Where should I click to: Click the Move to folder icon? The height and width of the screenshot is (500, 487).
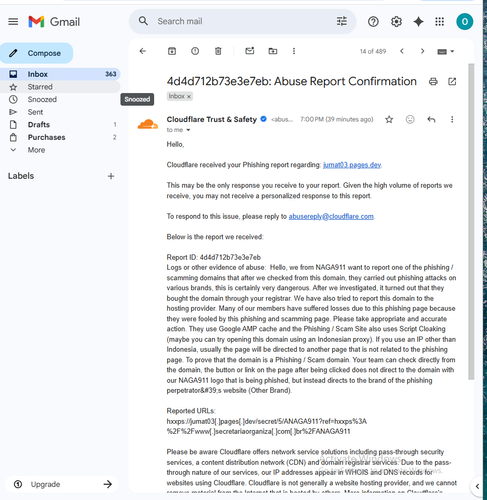[273, 51]
